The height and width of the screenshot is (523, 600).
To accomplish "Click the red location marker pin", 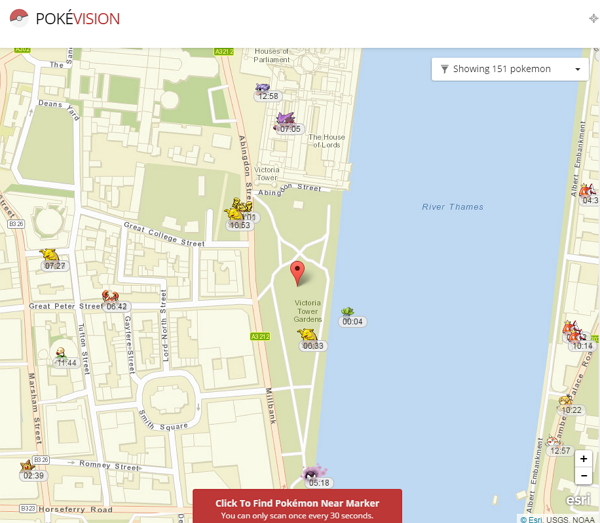I will (x=297, y=272).
